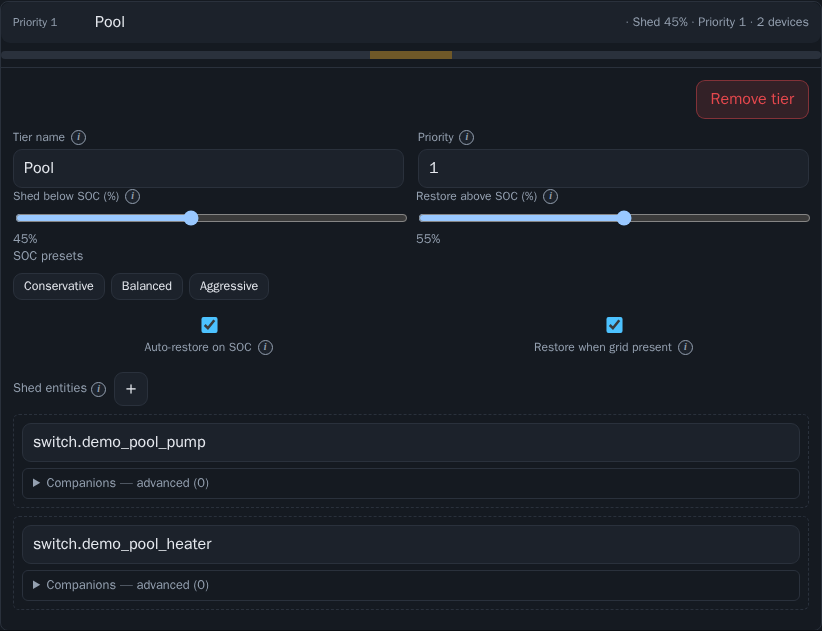Click the '45%' value label
822x631 pixels.
coord(25,239)
